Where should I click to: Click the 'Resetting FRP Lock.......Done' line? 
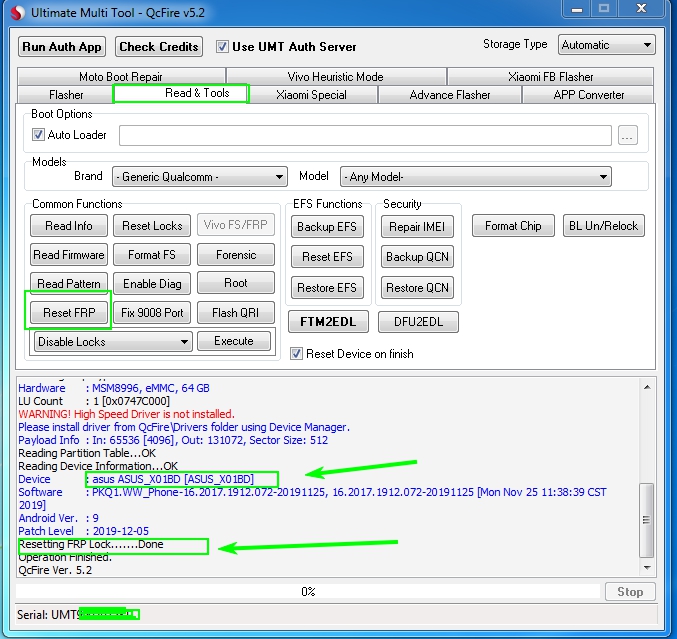[91, 544]
